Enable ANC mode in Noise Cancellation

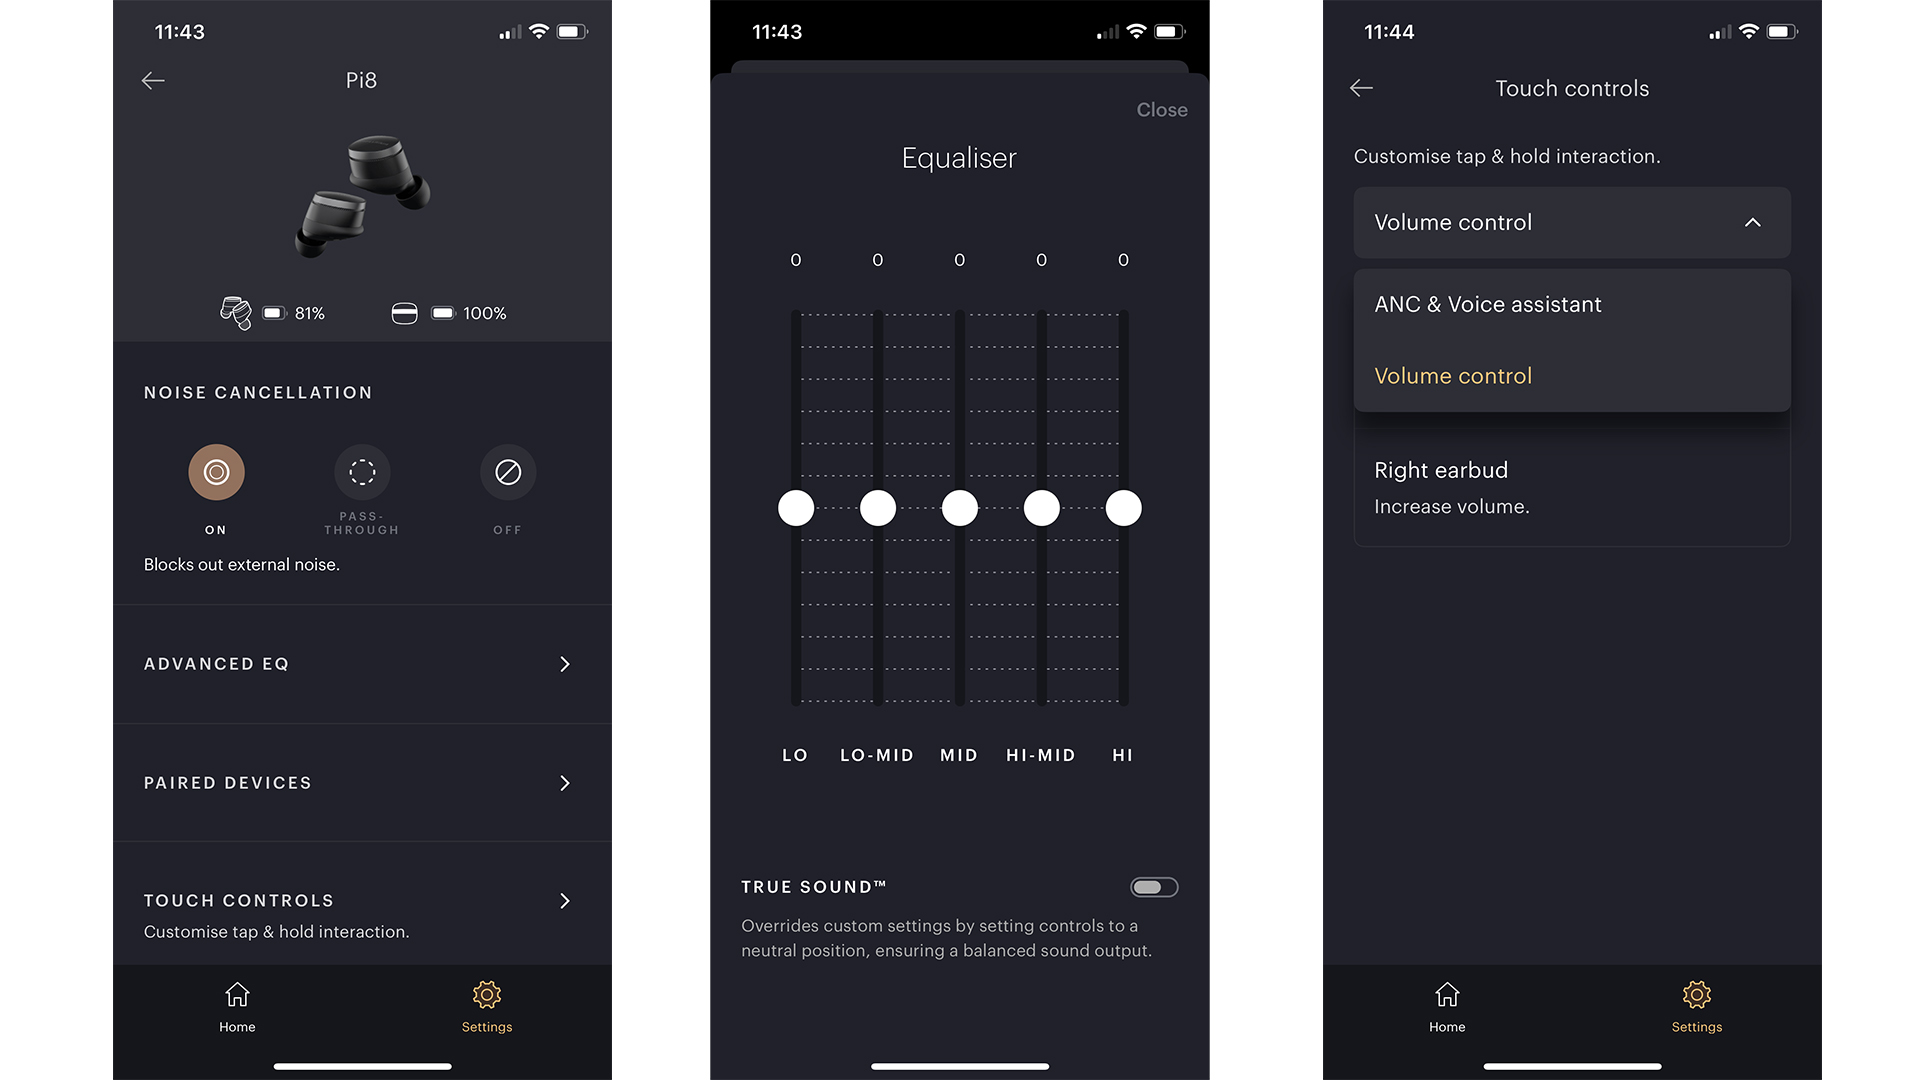215,472
